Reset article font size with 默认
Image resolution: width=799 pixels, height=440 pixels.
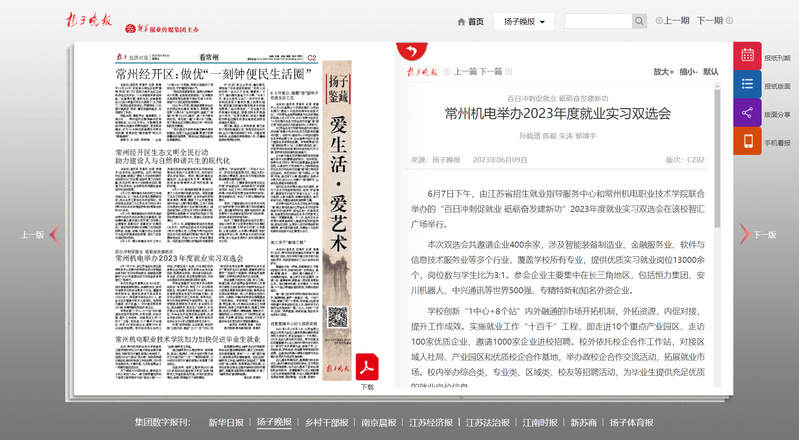[x=710, y=72]
